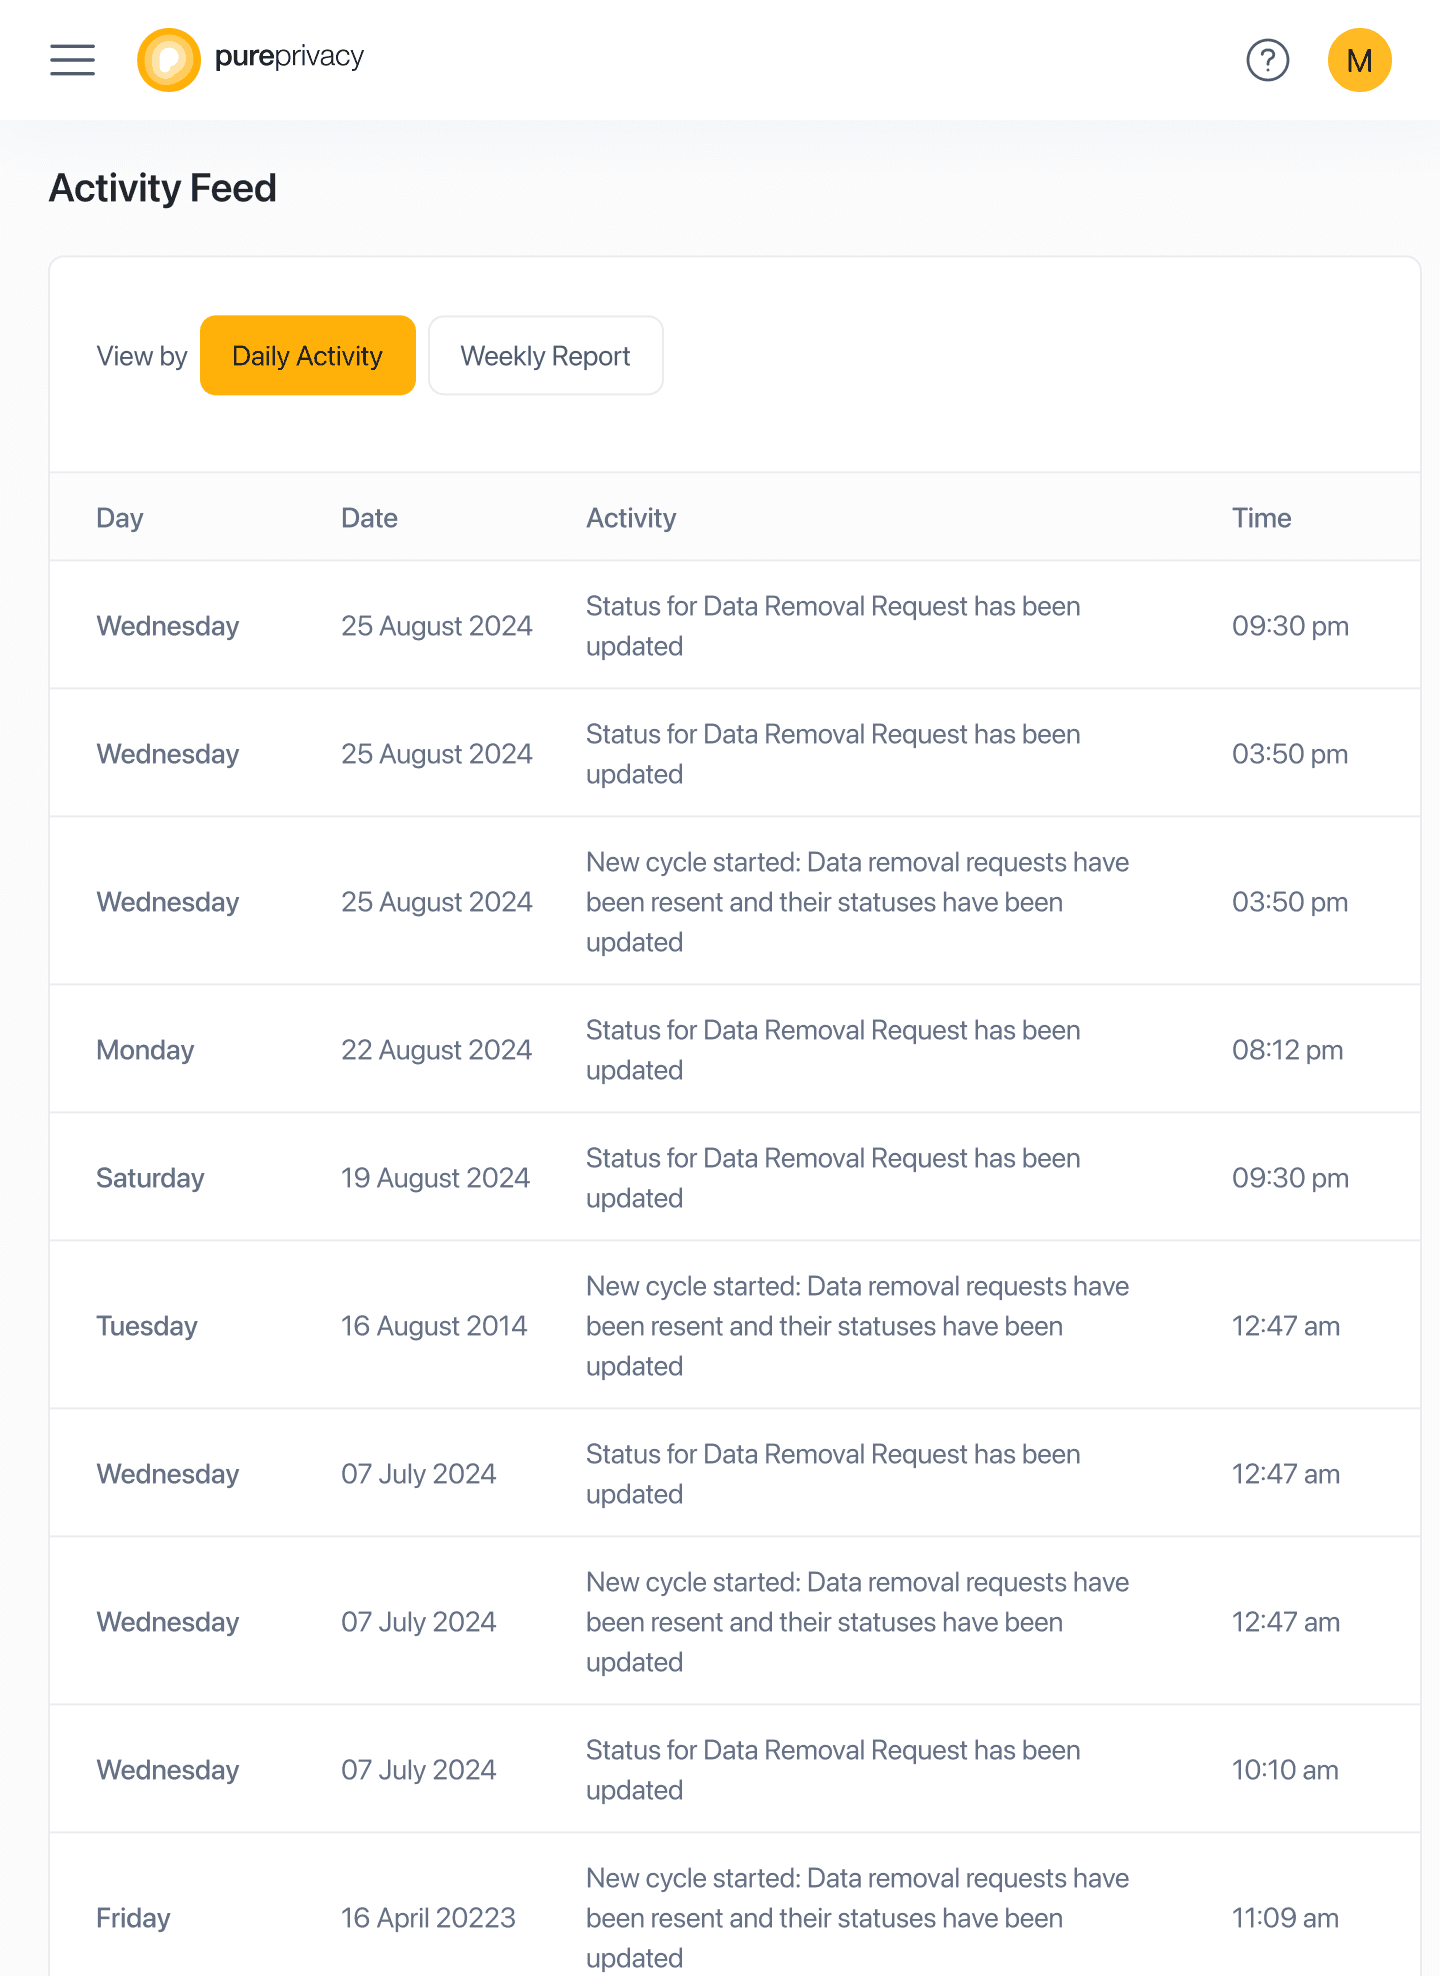Click the 08:12 pm time entry
Image resolution: width=1440 pixels, height=1976 pixels.
1287,1050
